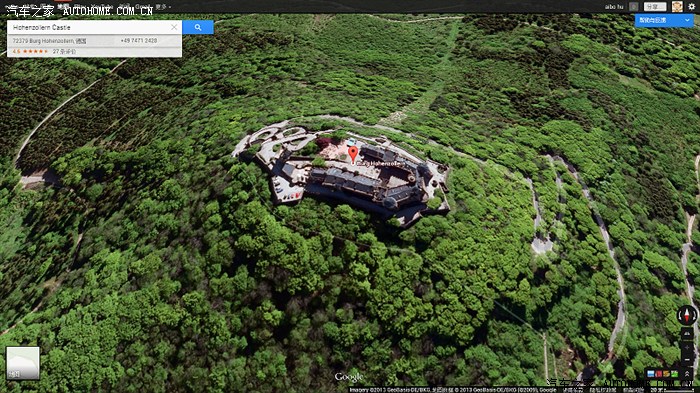Expand the blue dropdown panel at top right

(x=664, y=20)
